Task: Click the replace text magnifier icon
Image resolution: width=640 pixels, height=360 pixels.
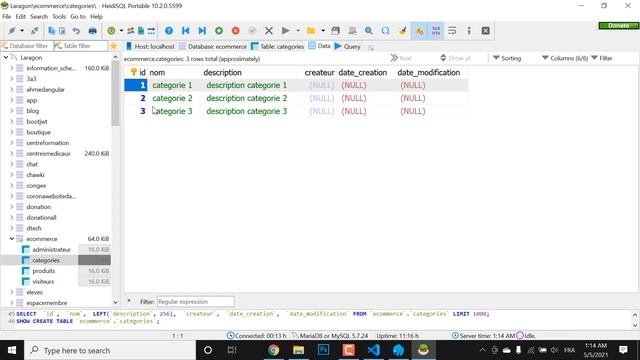Action: pyautogui.click(x=385, y=31)
